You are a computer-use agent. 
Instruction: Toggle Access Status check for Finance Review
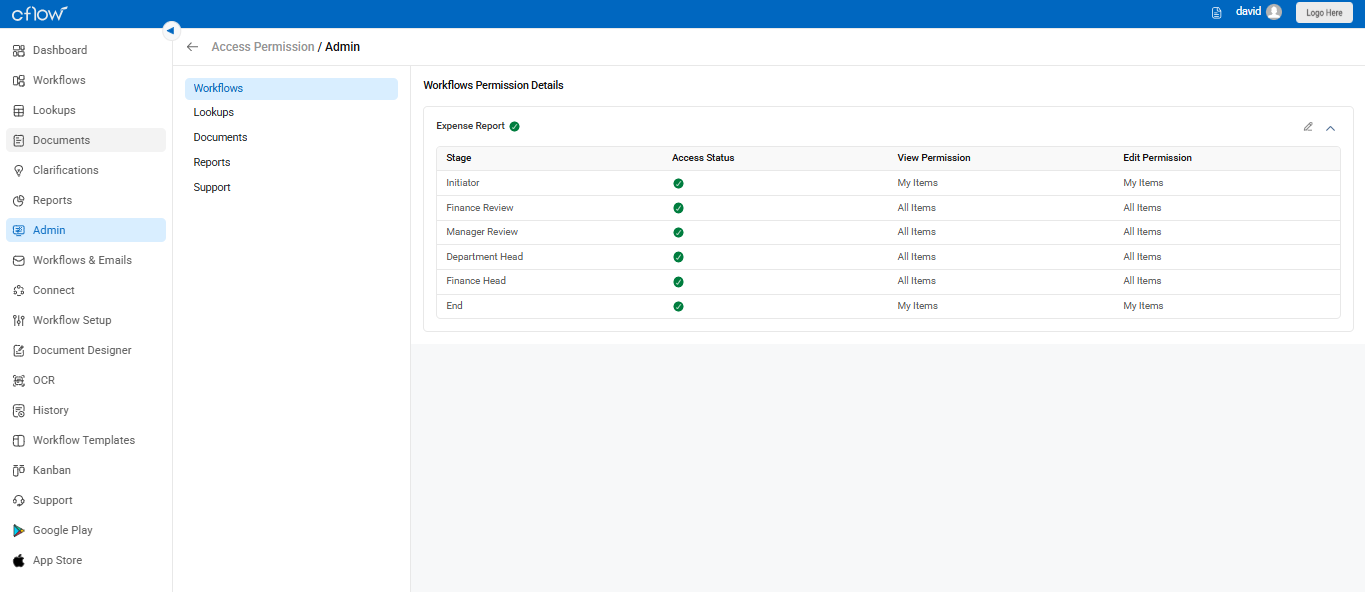[678, 208]
